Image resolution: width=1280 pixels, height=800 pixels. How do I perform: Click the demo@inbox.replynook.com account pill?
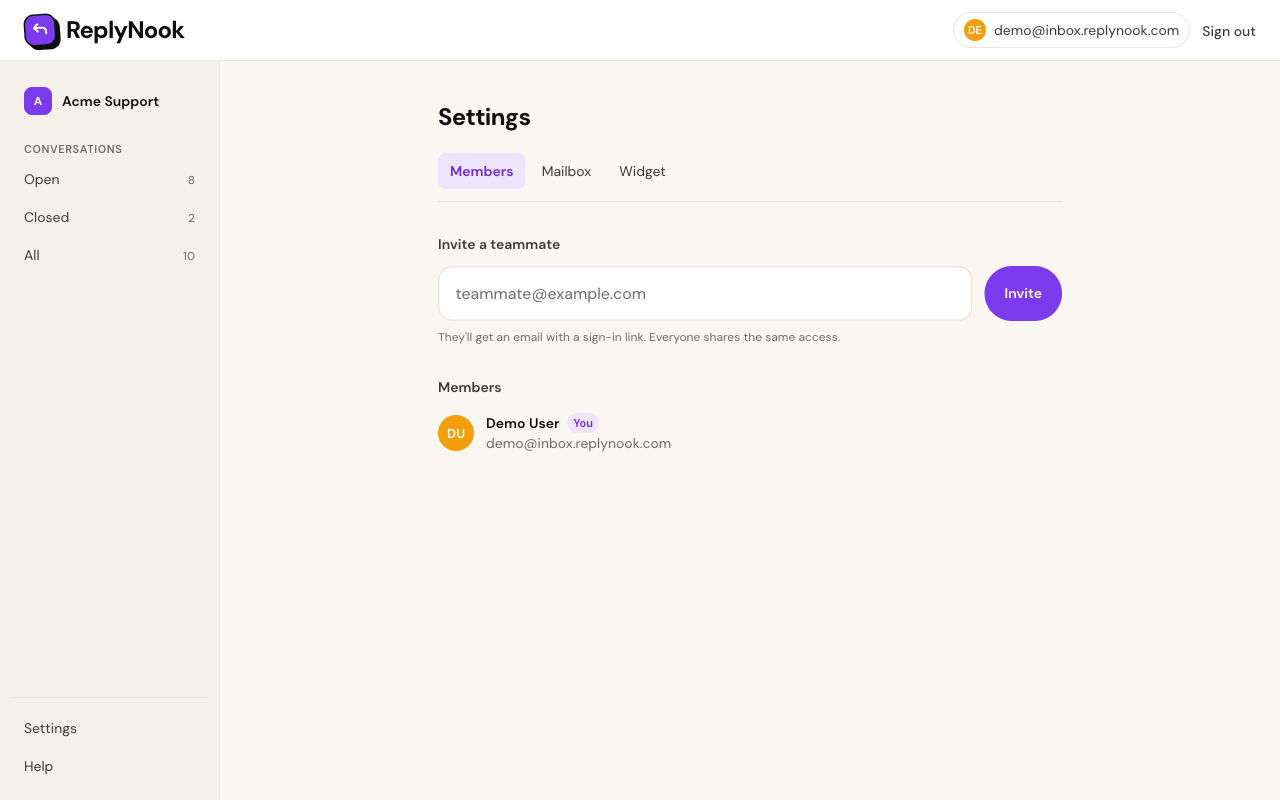click(1071, 30)
